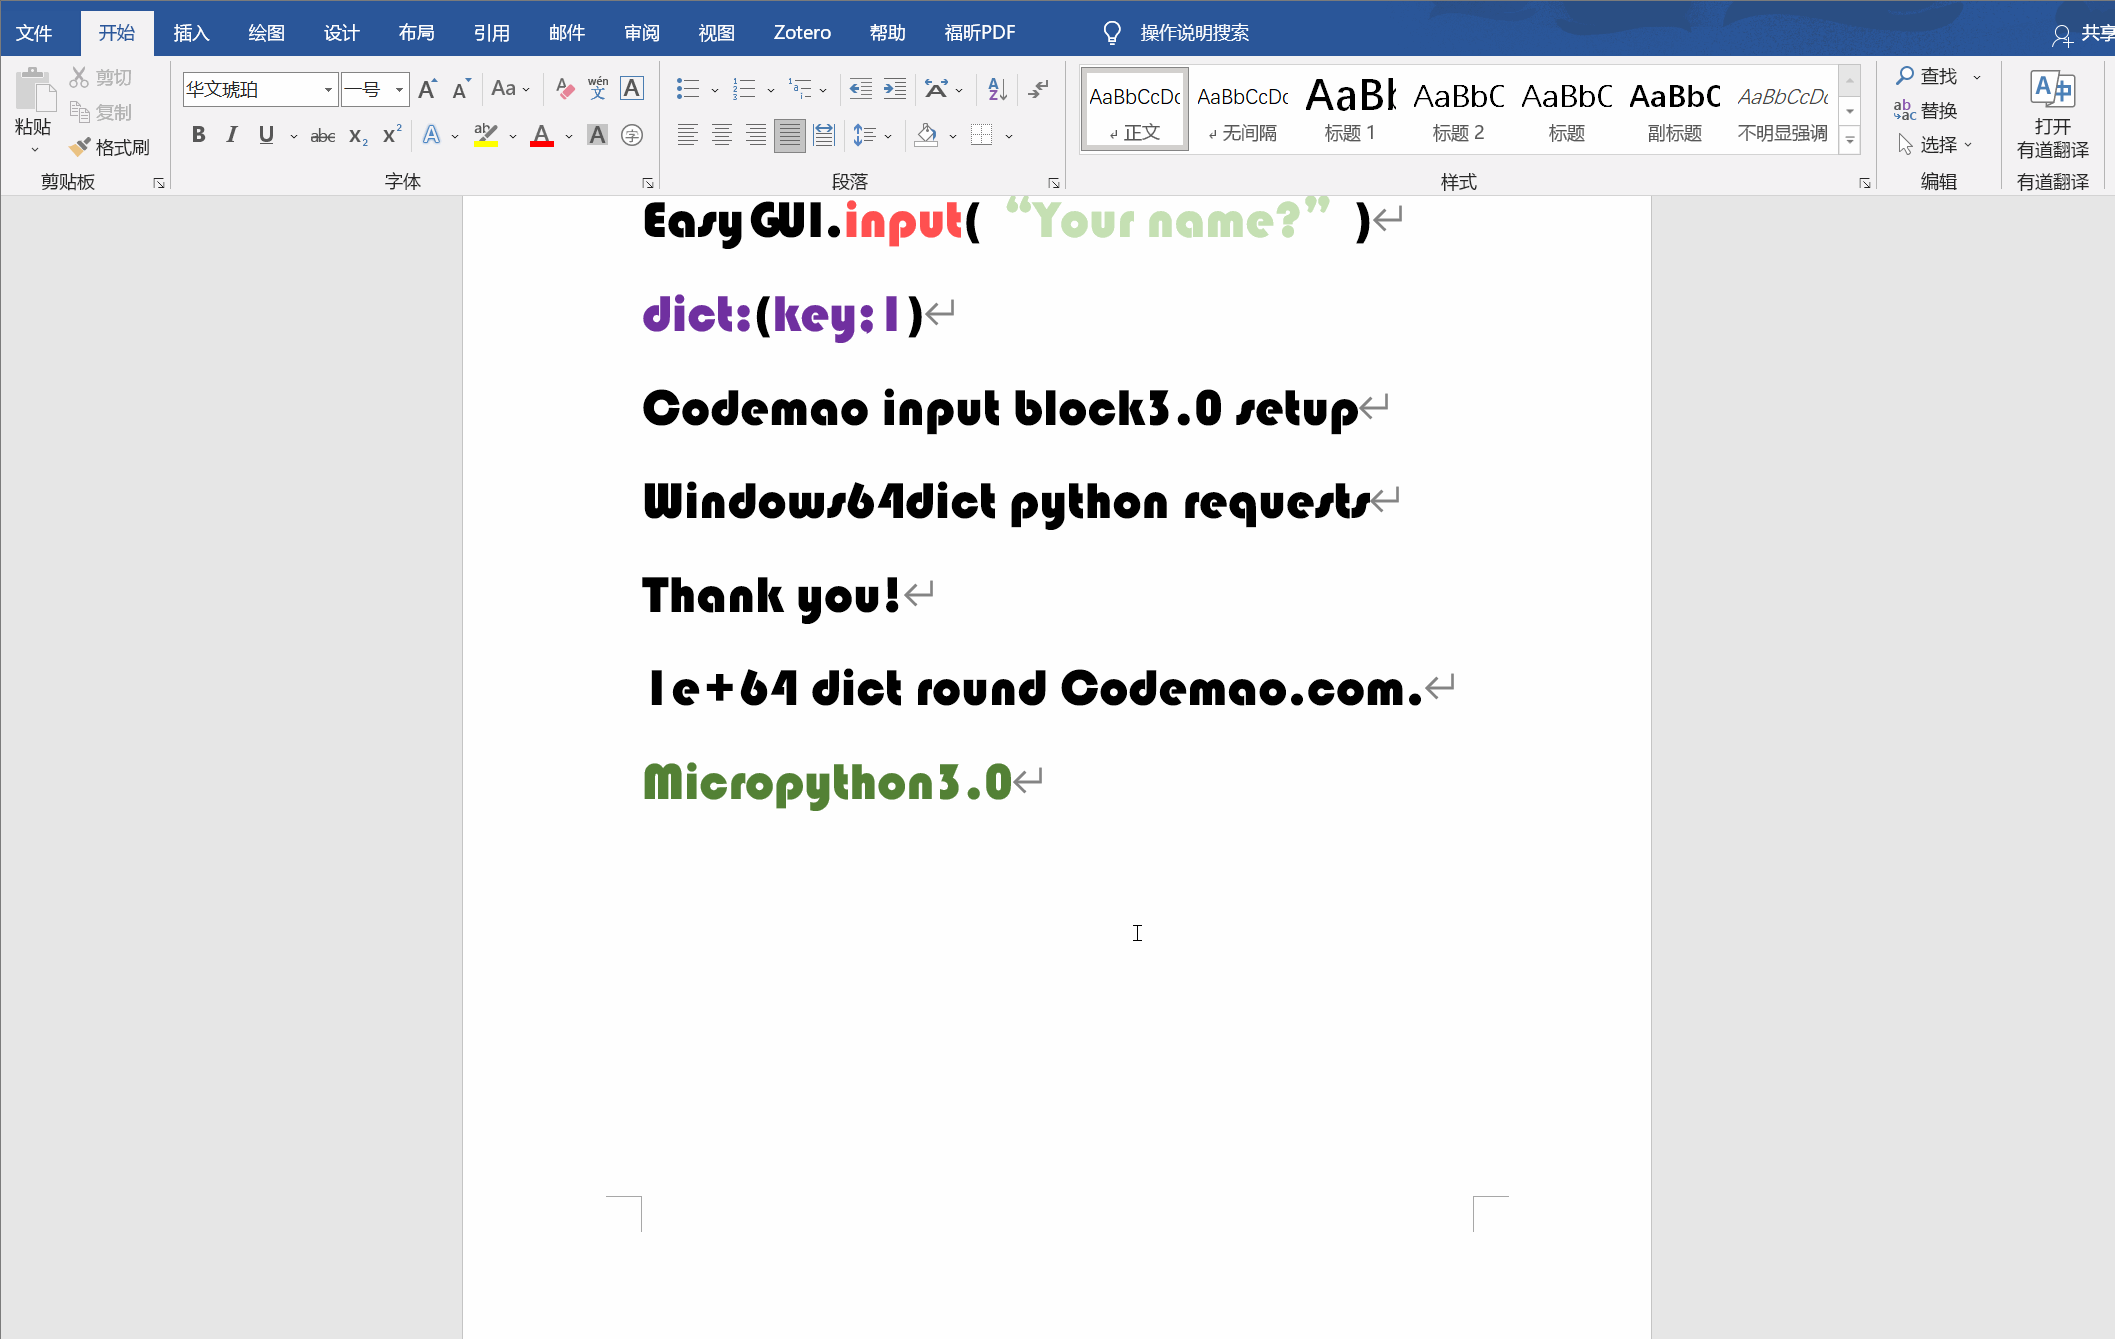Click the lightbulb tell-me icon
Image resolution: width=2115 pixels, height=1339 pixels.
tap(1112, 33)
